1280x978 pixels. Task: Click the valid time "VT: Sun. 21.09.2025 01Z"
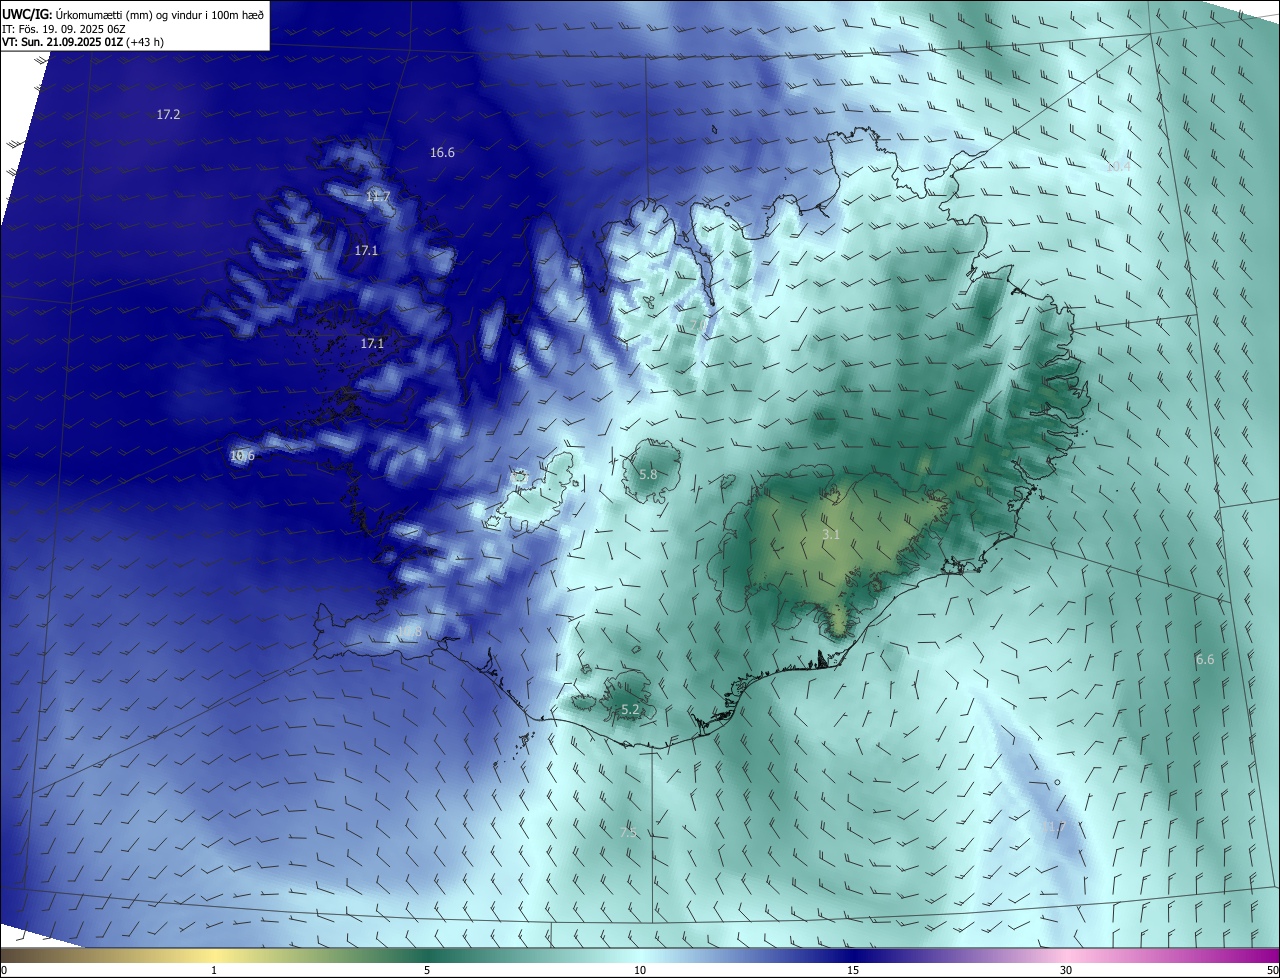click(x=63, y=41)
